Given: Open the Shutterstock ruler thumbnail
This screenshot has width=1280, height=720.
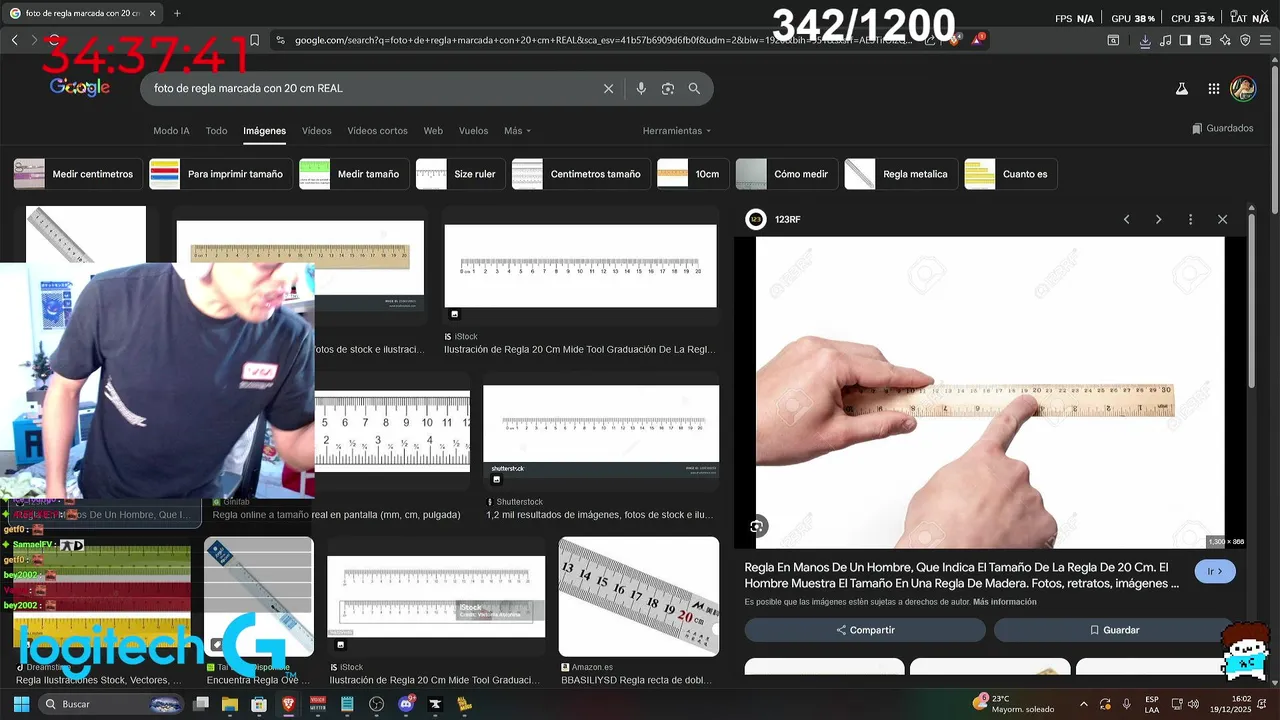Looking at the screenshot, I should coord(600,432).
